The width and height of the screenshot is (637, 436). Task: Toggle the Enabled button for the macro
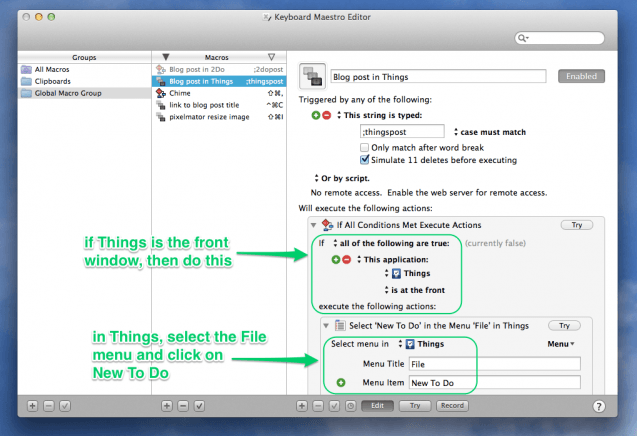click(581, 76)
